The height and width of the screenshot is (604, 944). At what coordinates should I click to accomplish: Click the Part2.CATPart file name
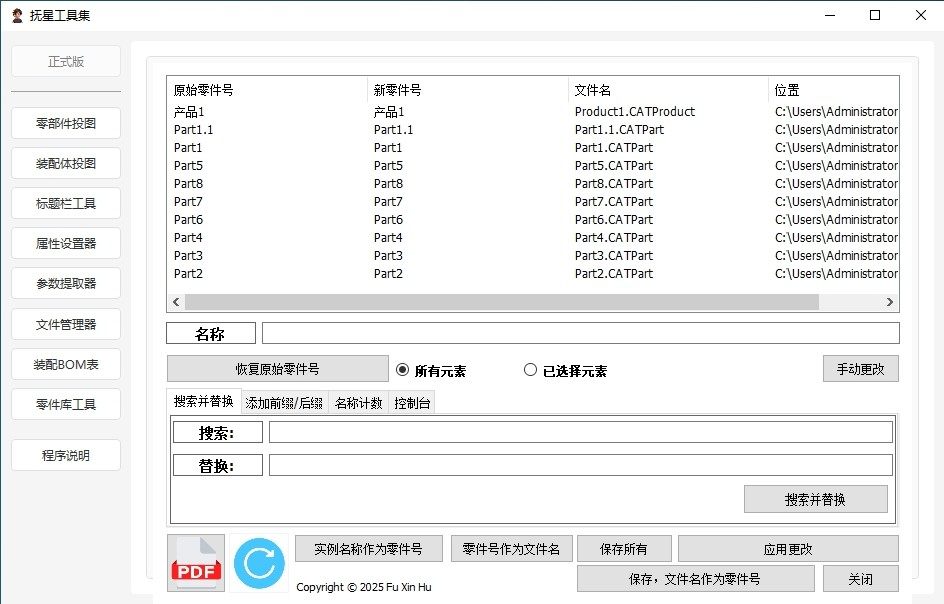pyautogui.click(x=614, y=274)
